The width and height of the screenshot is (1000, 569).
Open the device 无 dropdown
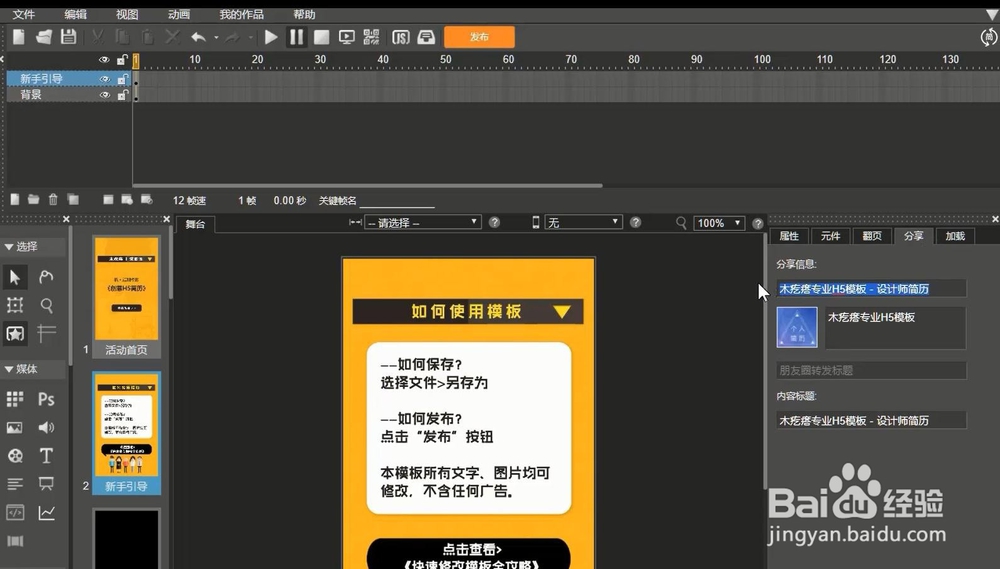click(583, 223)
